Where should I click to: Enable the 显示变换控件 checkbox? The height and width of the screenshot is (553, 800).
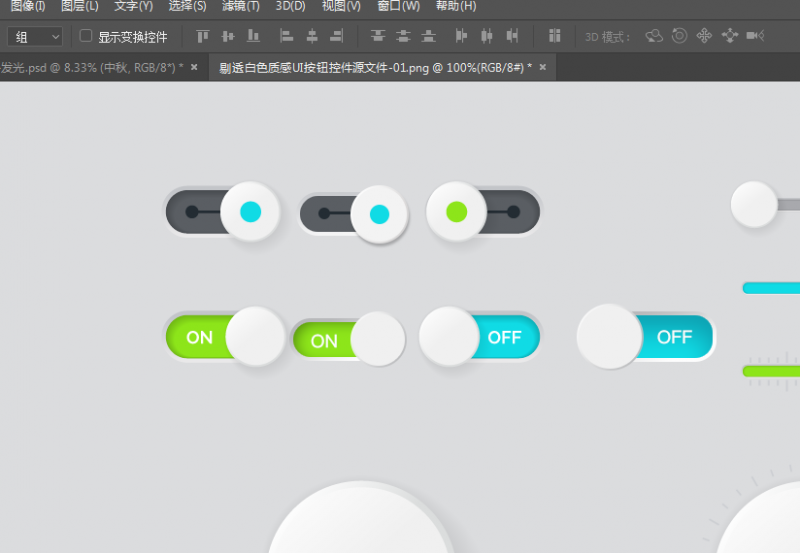86,36
